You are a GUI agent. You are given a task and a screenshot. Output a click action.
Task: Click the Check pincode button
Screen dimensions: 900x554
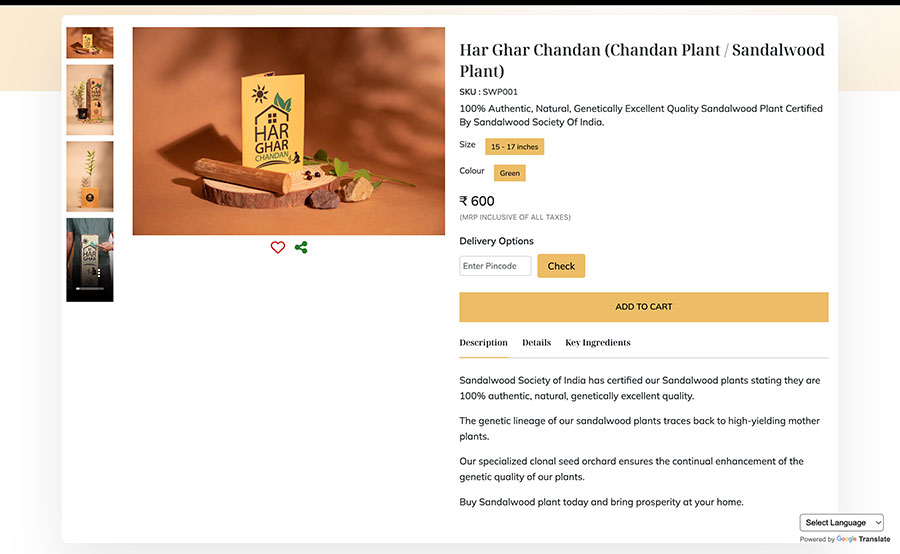point(561,266)
